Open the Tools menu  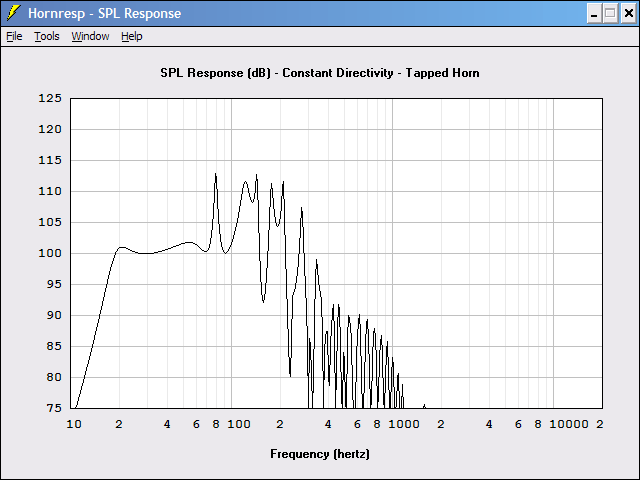pyautogui.click(x=47, y=36)
